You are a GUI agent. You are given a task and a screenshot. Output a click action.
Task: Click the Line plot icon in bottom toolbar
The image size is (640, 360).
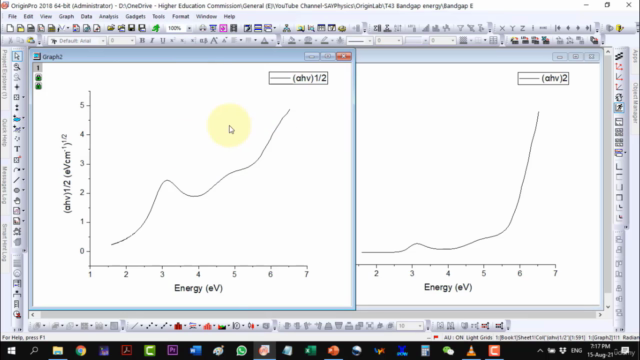[x=134, y=326]
